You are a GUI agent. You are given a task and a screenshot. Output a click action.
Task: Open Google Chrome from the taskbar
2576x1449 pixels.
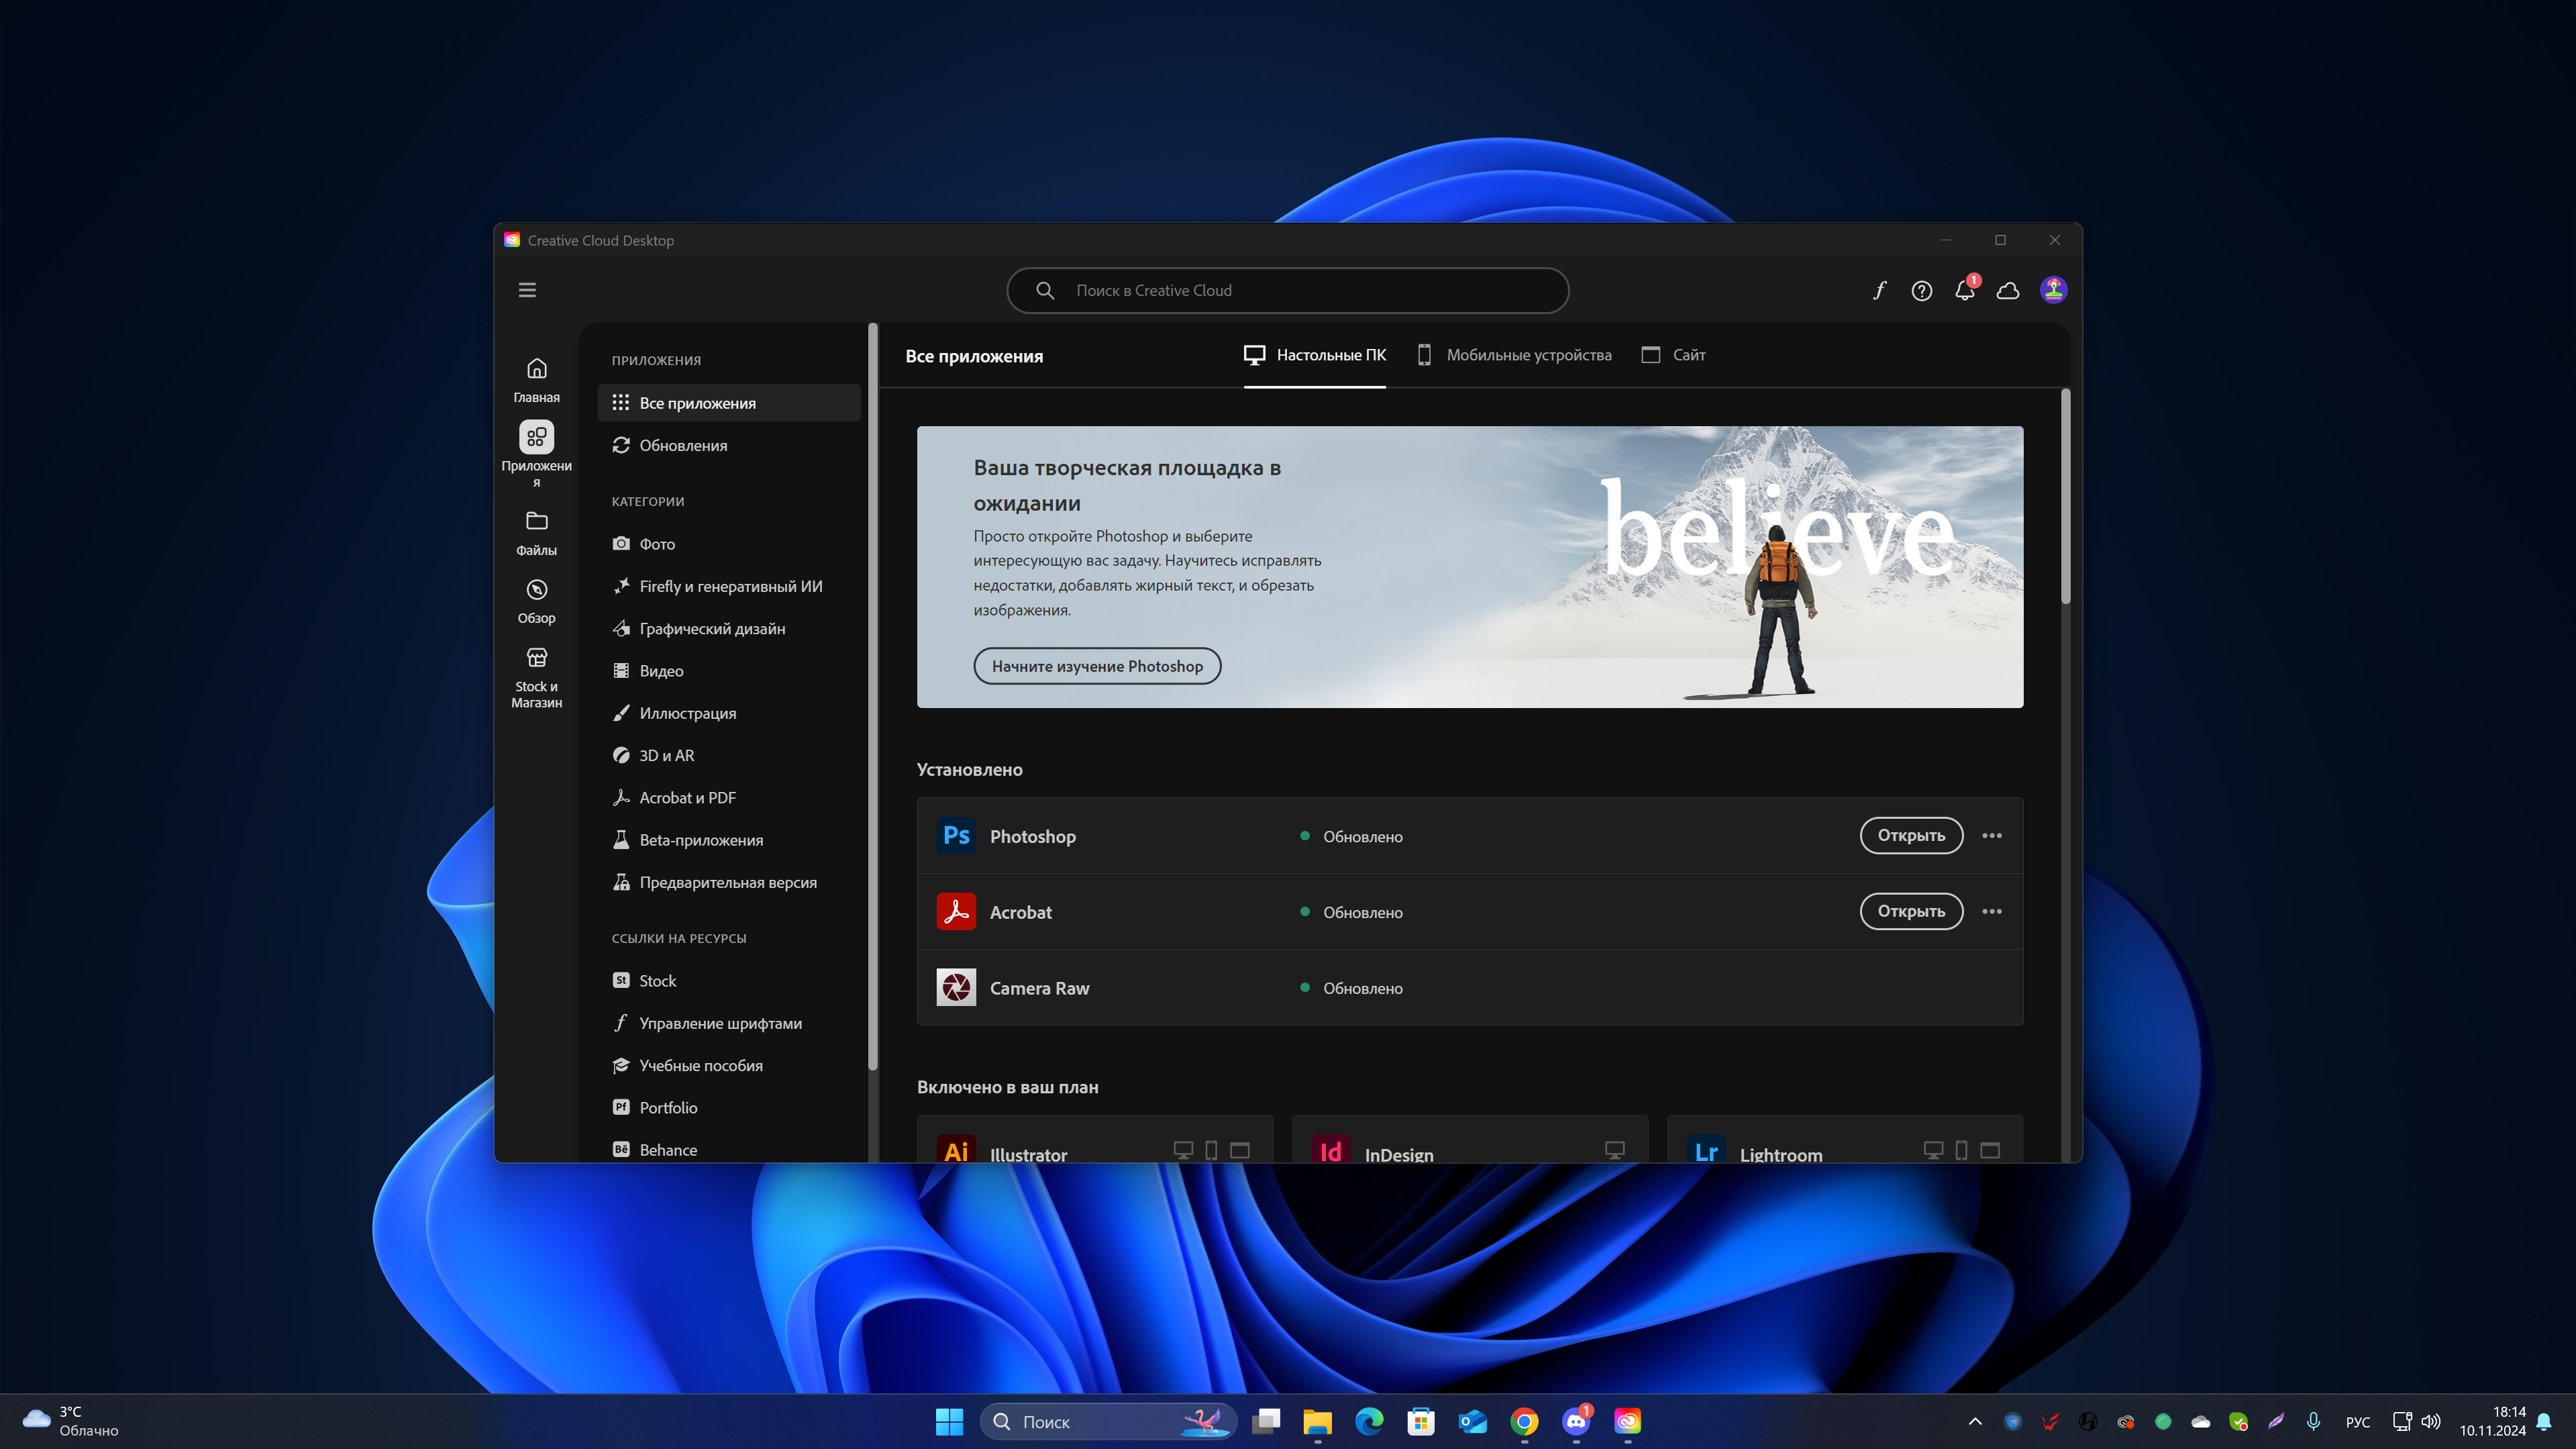(1524, 1421)
